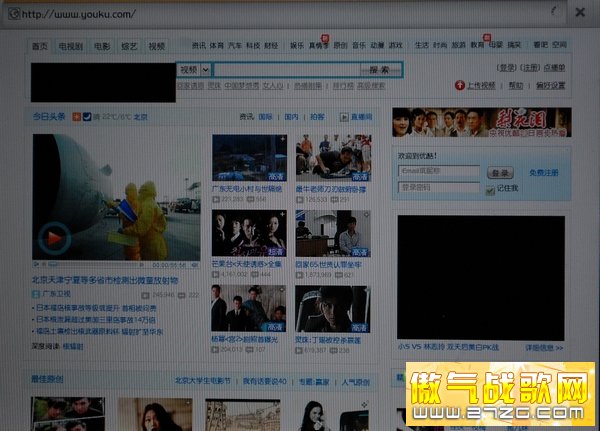Click the browser page icon before the youku URL
600x431 pixels.
click(14, 14)
